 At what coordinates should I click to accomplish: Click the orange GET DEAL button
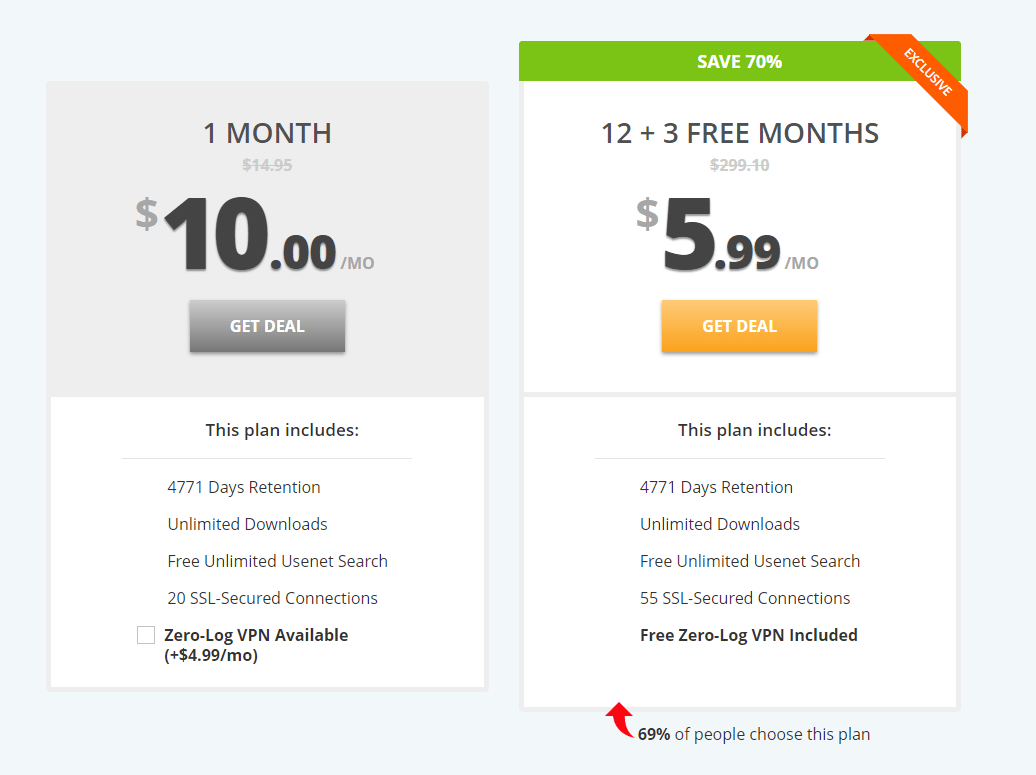tap(739, 326)
